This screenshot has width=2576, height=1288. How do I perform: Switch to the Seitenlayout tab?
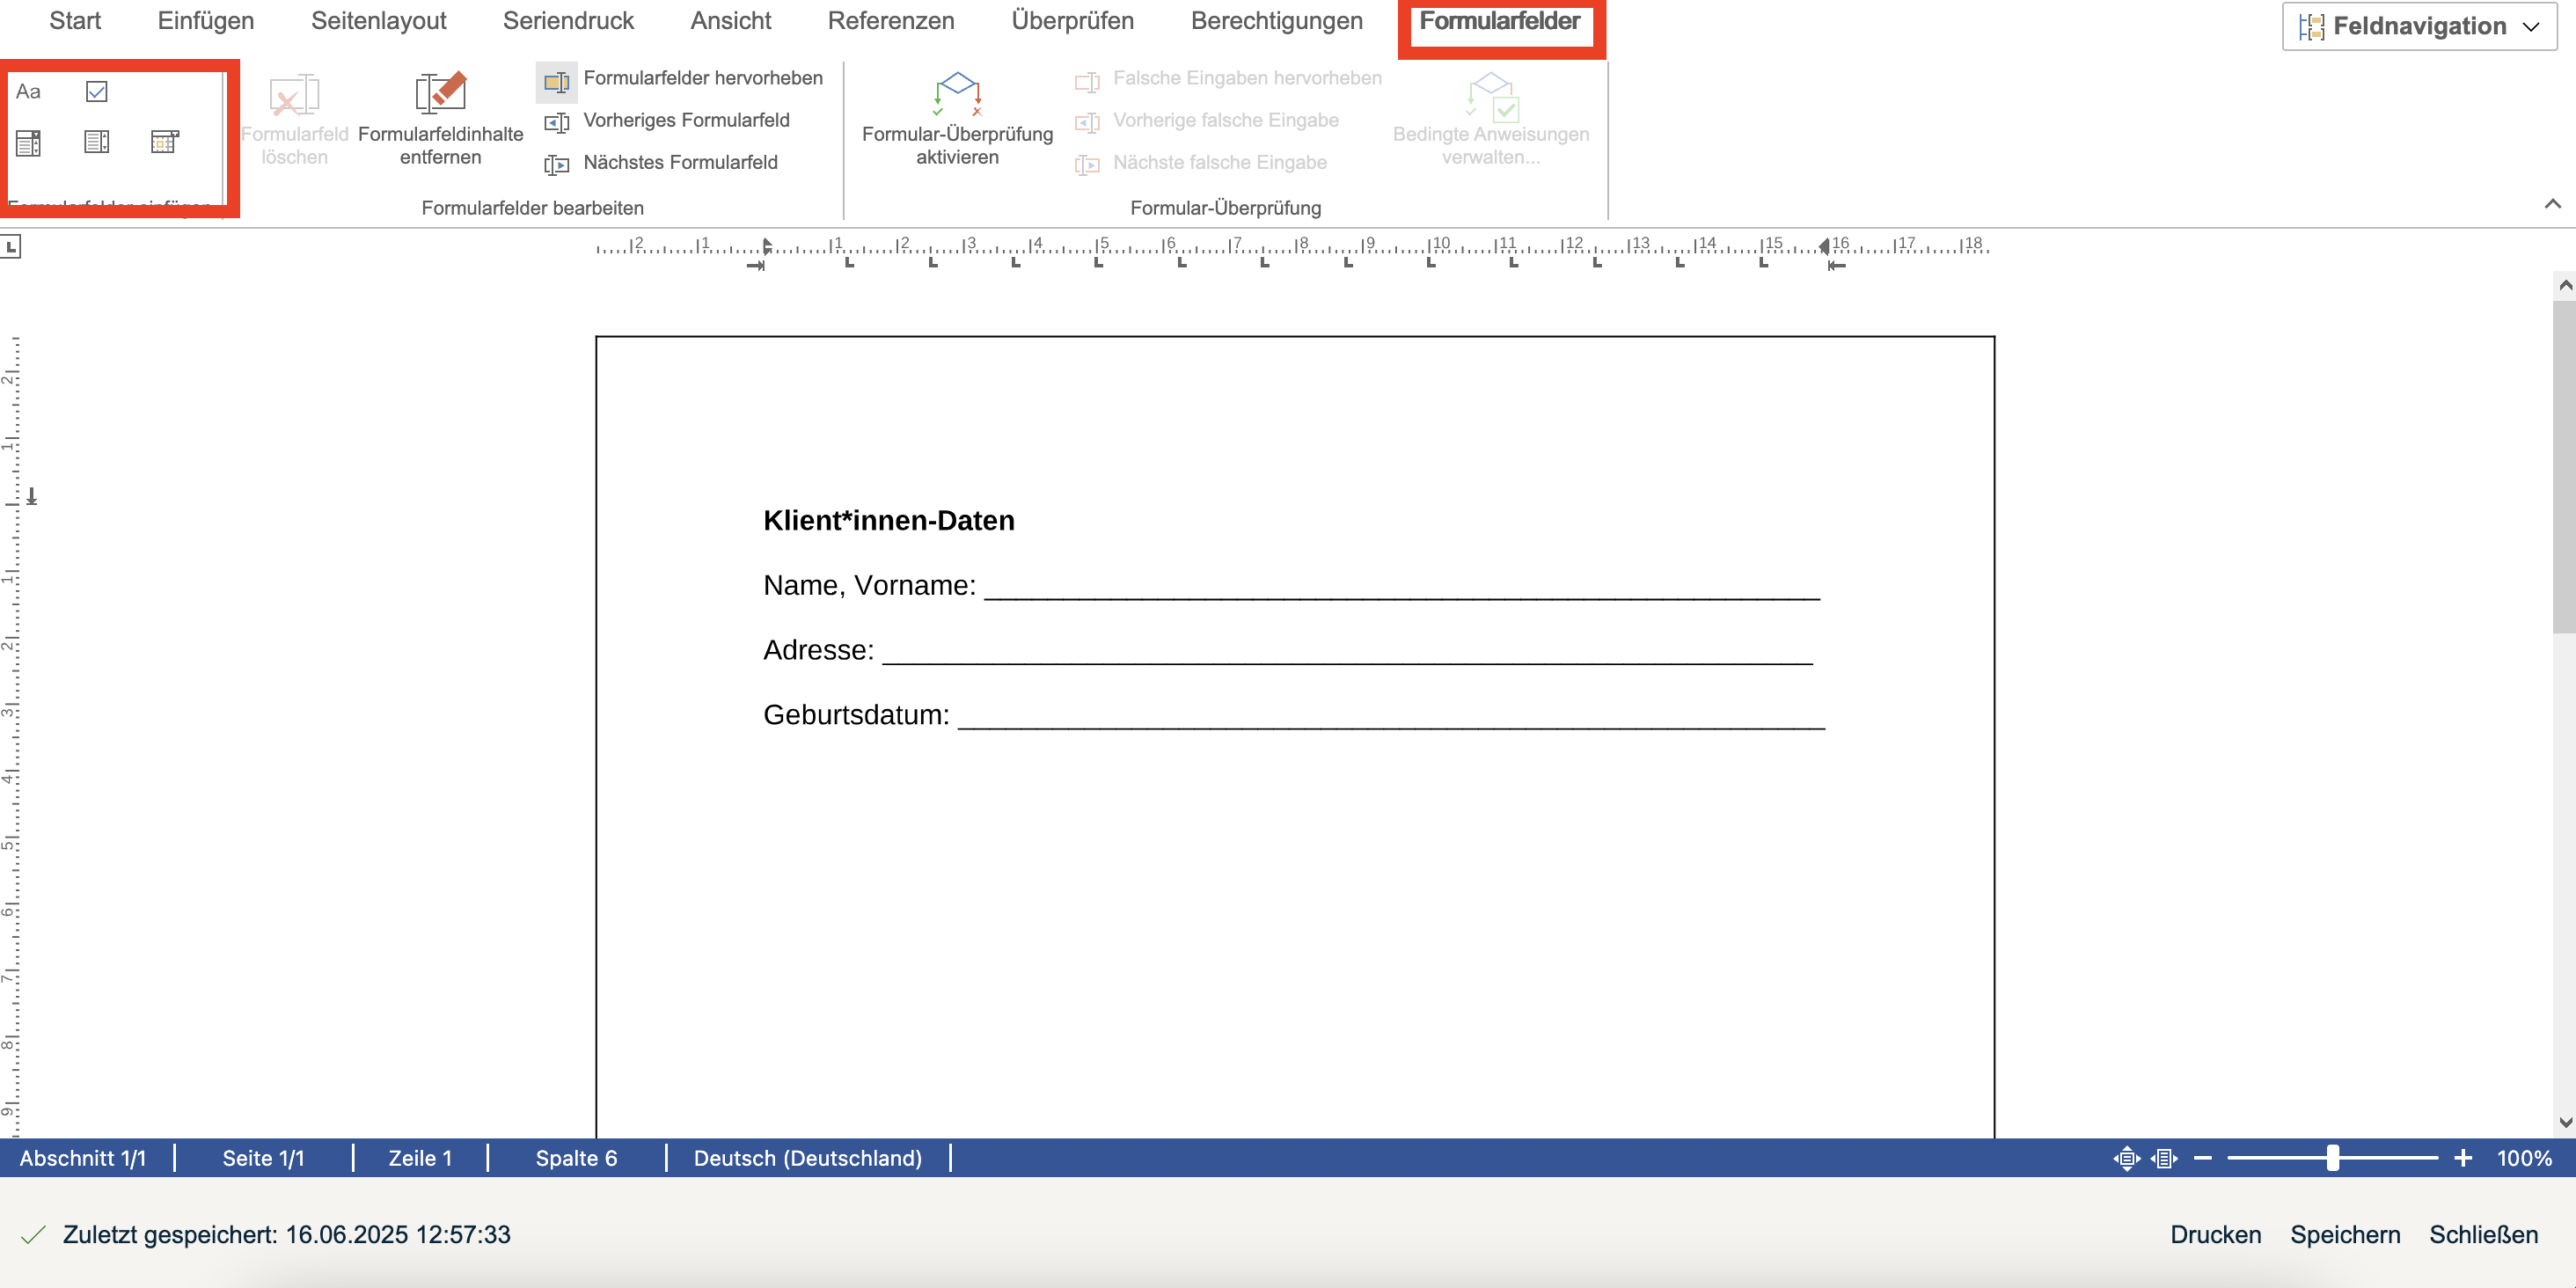(378, 21)
